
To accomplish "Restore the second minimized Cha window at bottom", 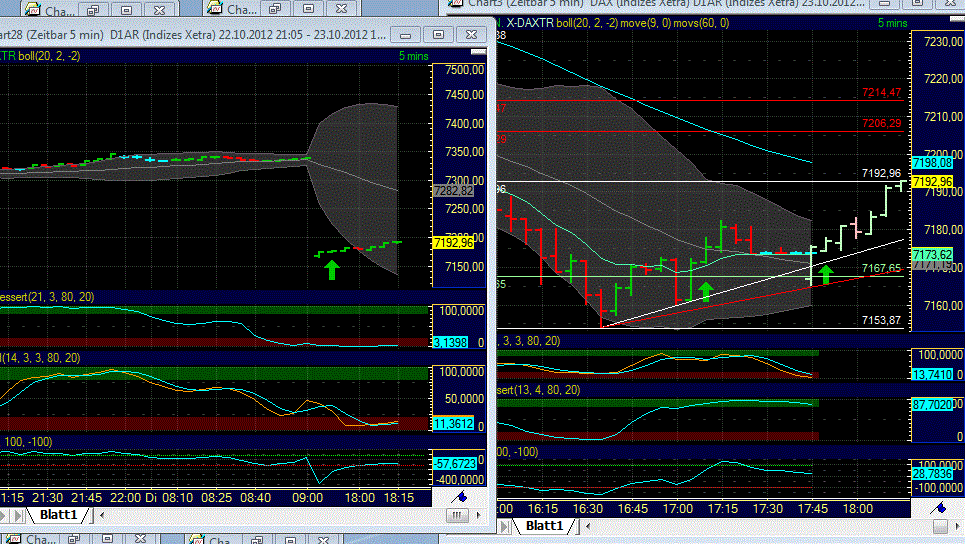I will (x=257, y=540).
